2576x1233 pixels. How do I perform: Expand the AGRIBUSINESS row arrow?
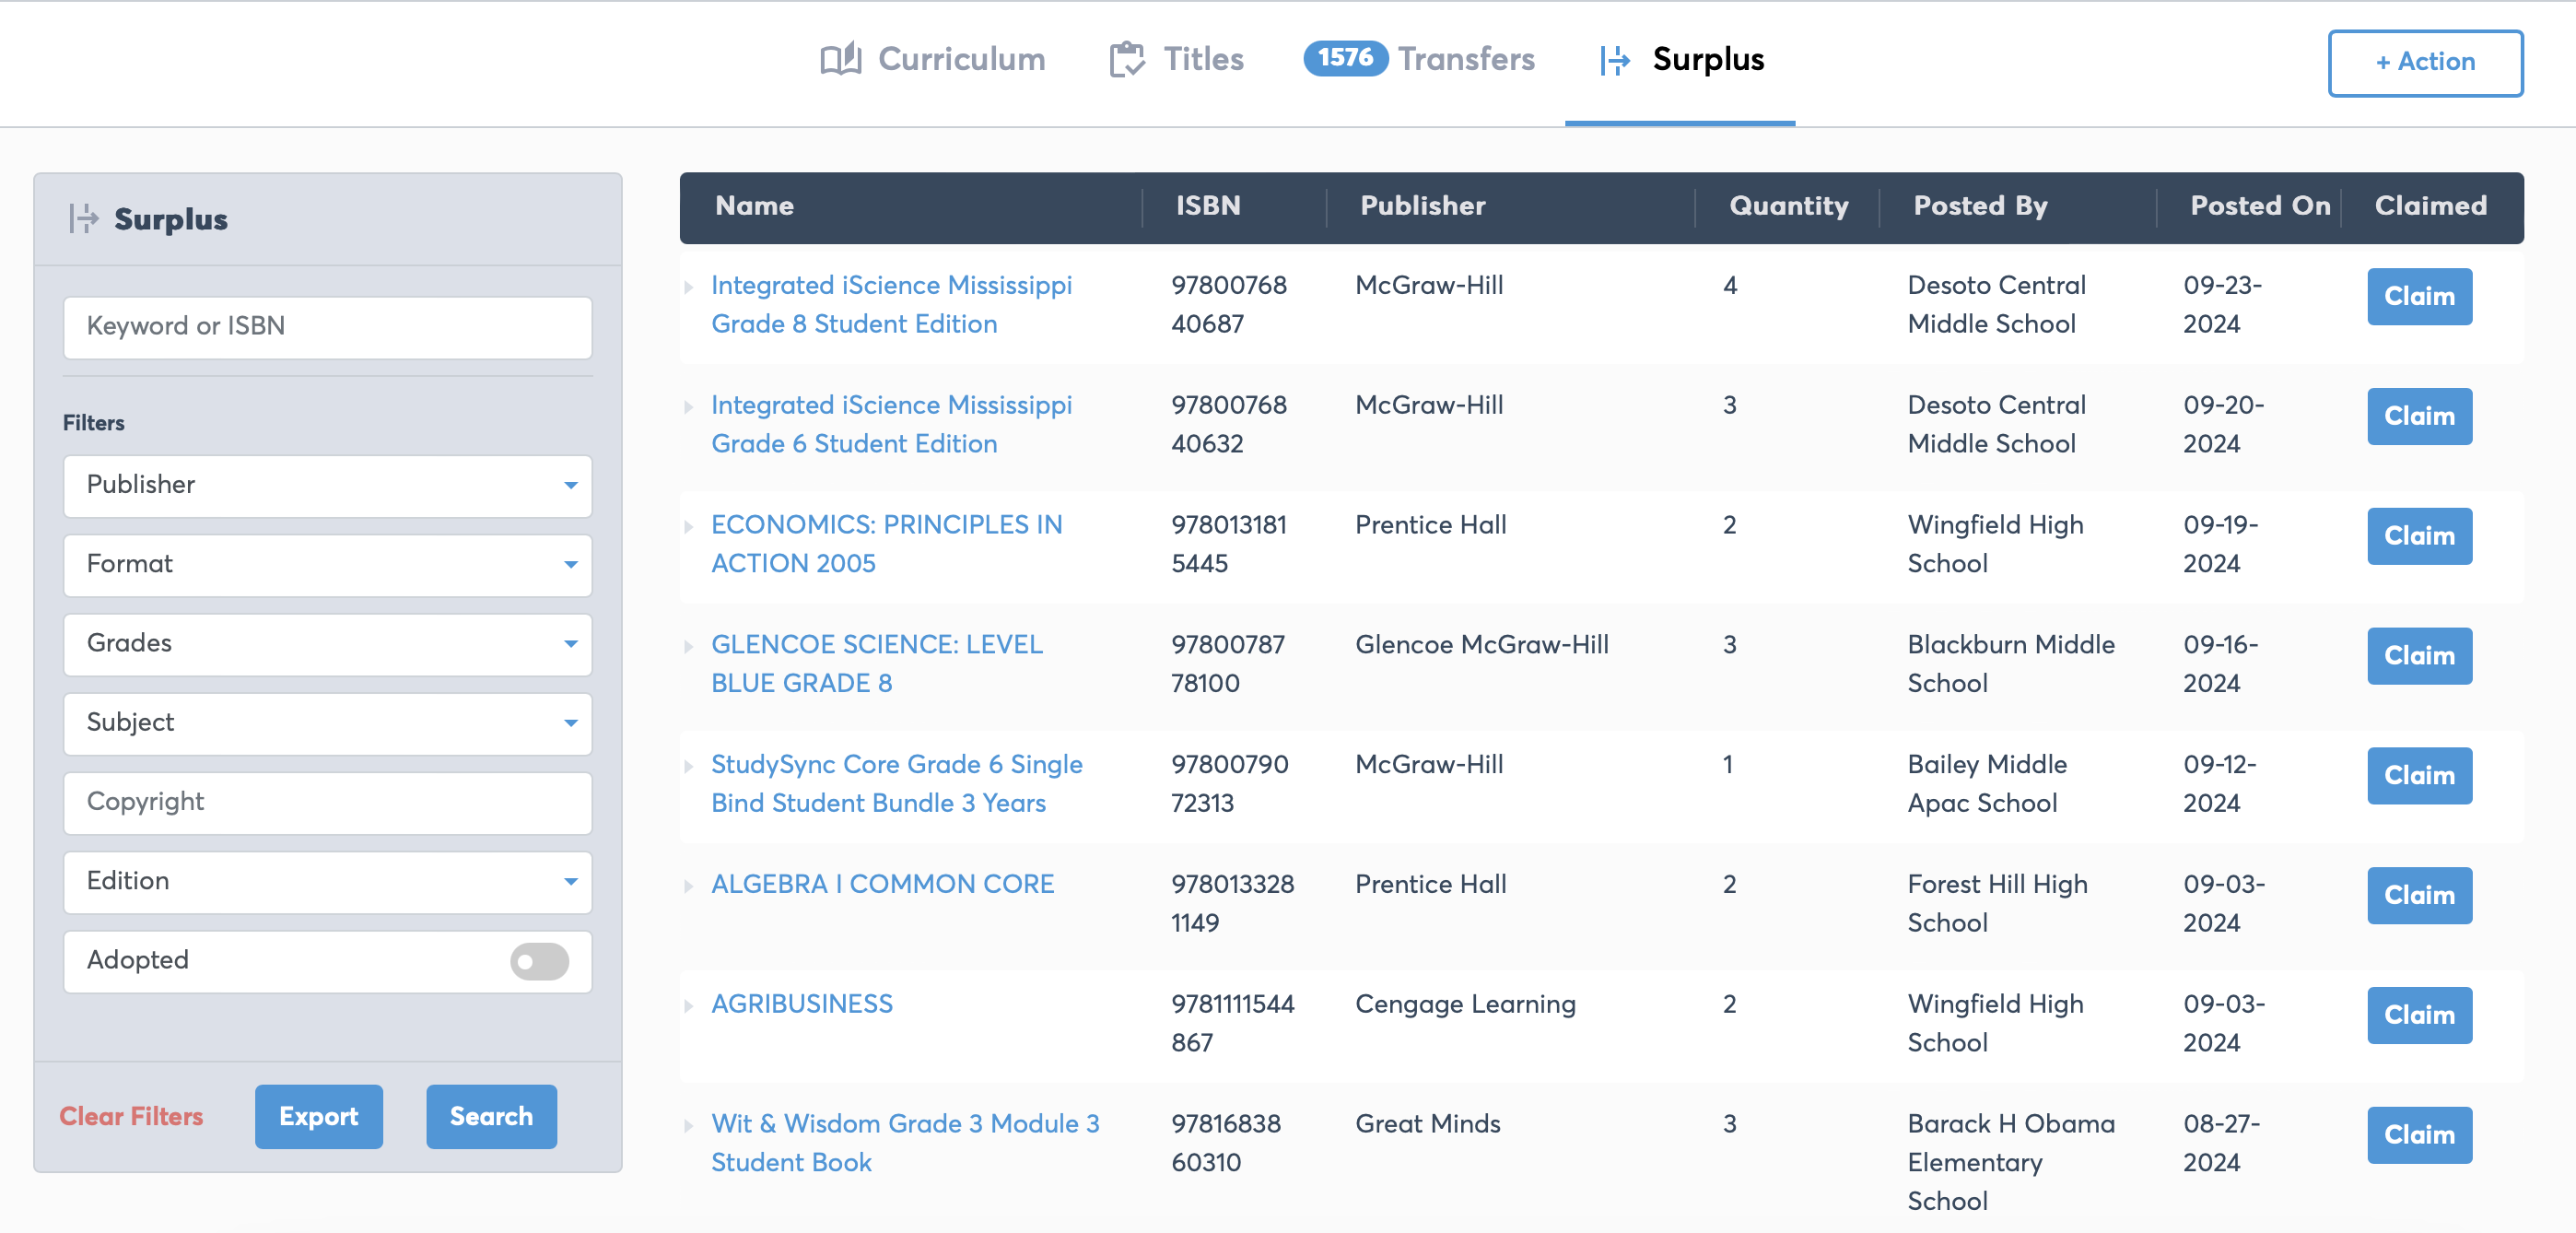[x=689, y=1006]
